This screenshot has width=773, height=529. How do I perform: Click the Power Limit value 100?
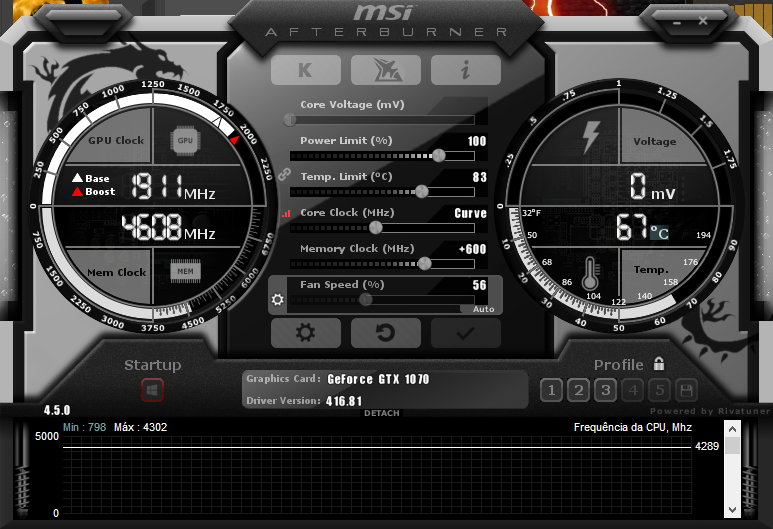pyautogui.click(x=477, y=141)
